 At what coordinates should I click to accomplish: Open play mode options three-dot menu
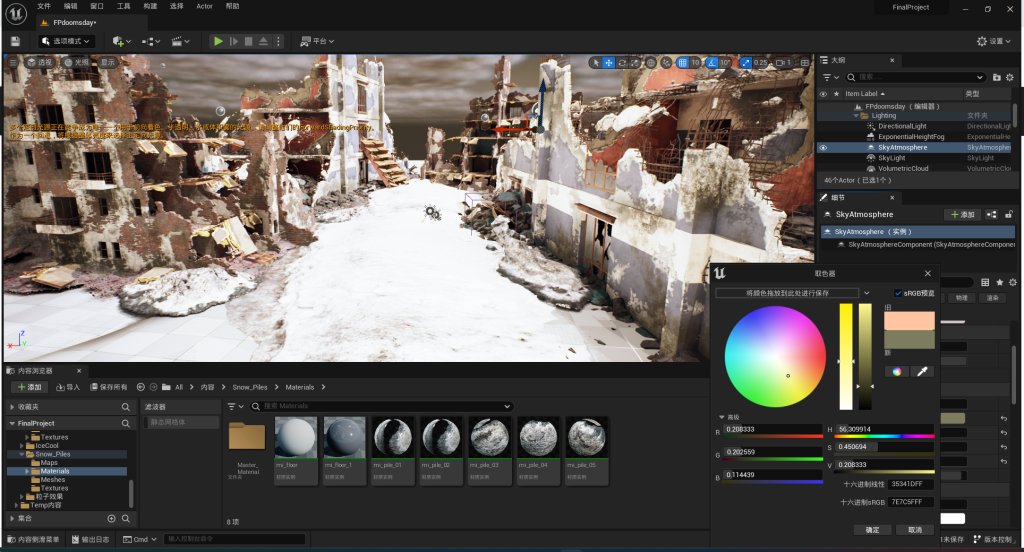pyautogui.click(x=278, y=41)
